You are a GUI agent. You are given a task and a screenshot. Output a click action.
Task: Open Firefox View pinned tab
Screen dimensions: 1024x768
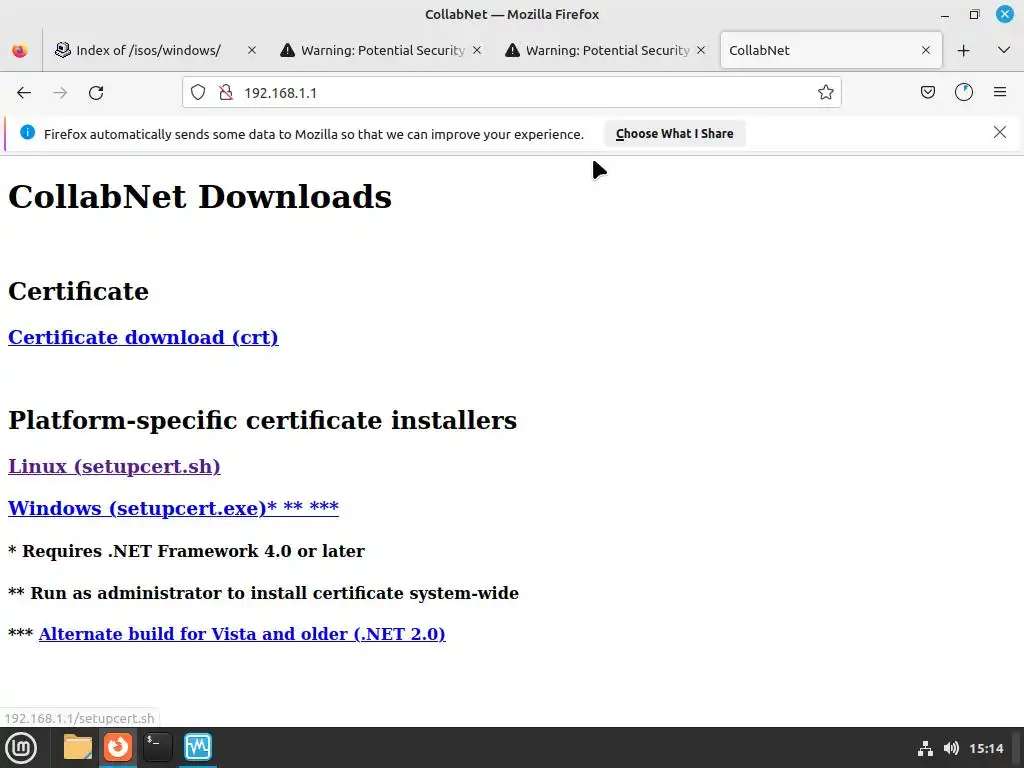click(x=20, y=50)
